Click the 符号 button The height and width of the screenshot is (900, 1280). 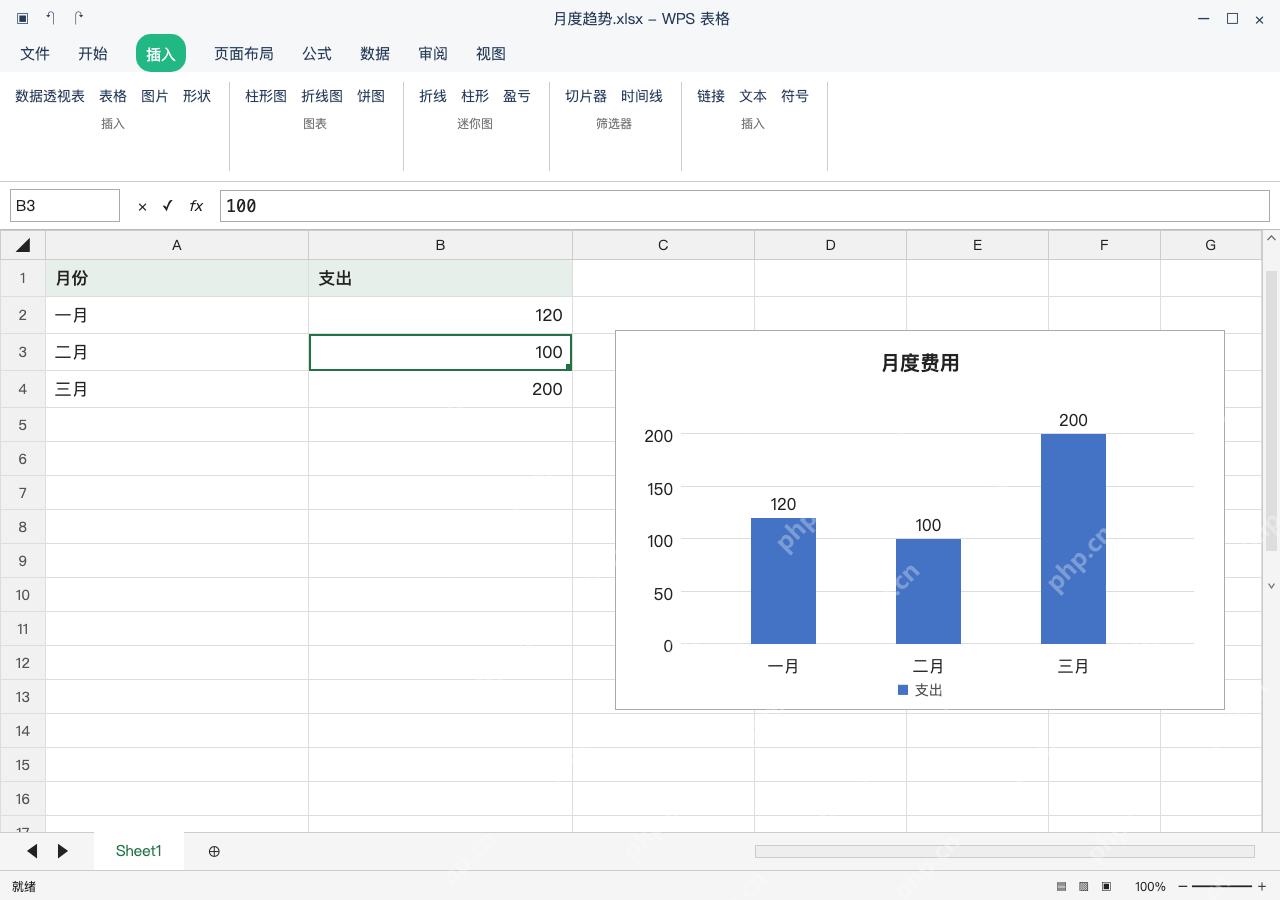[795, 96]
